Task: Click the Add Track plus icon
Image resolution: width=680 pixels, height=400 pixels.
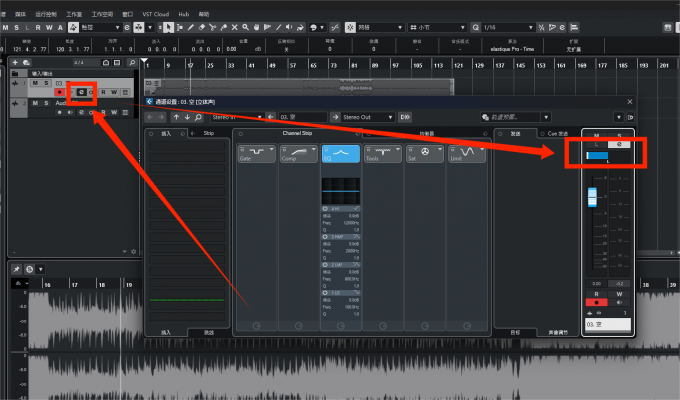Action: click(x=15, y=62)
